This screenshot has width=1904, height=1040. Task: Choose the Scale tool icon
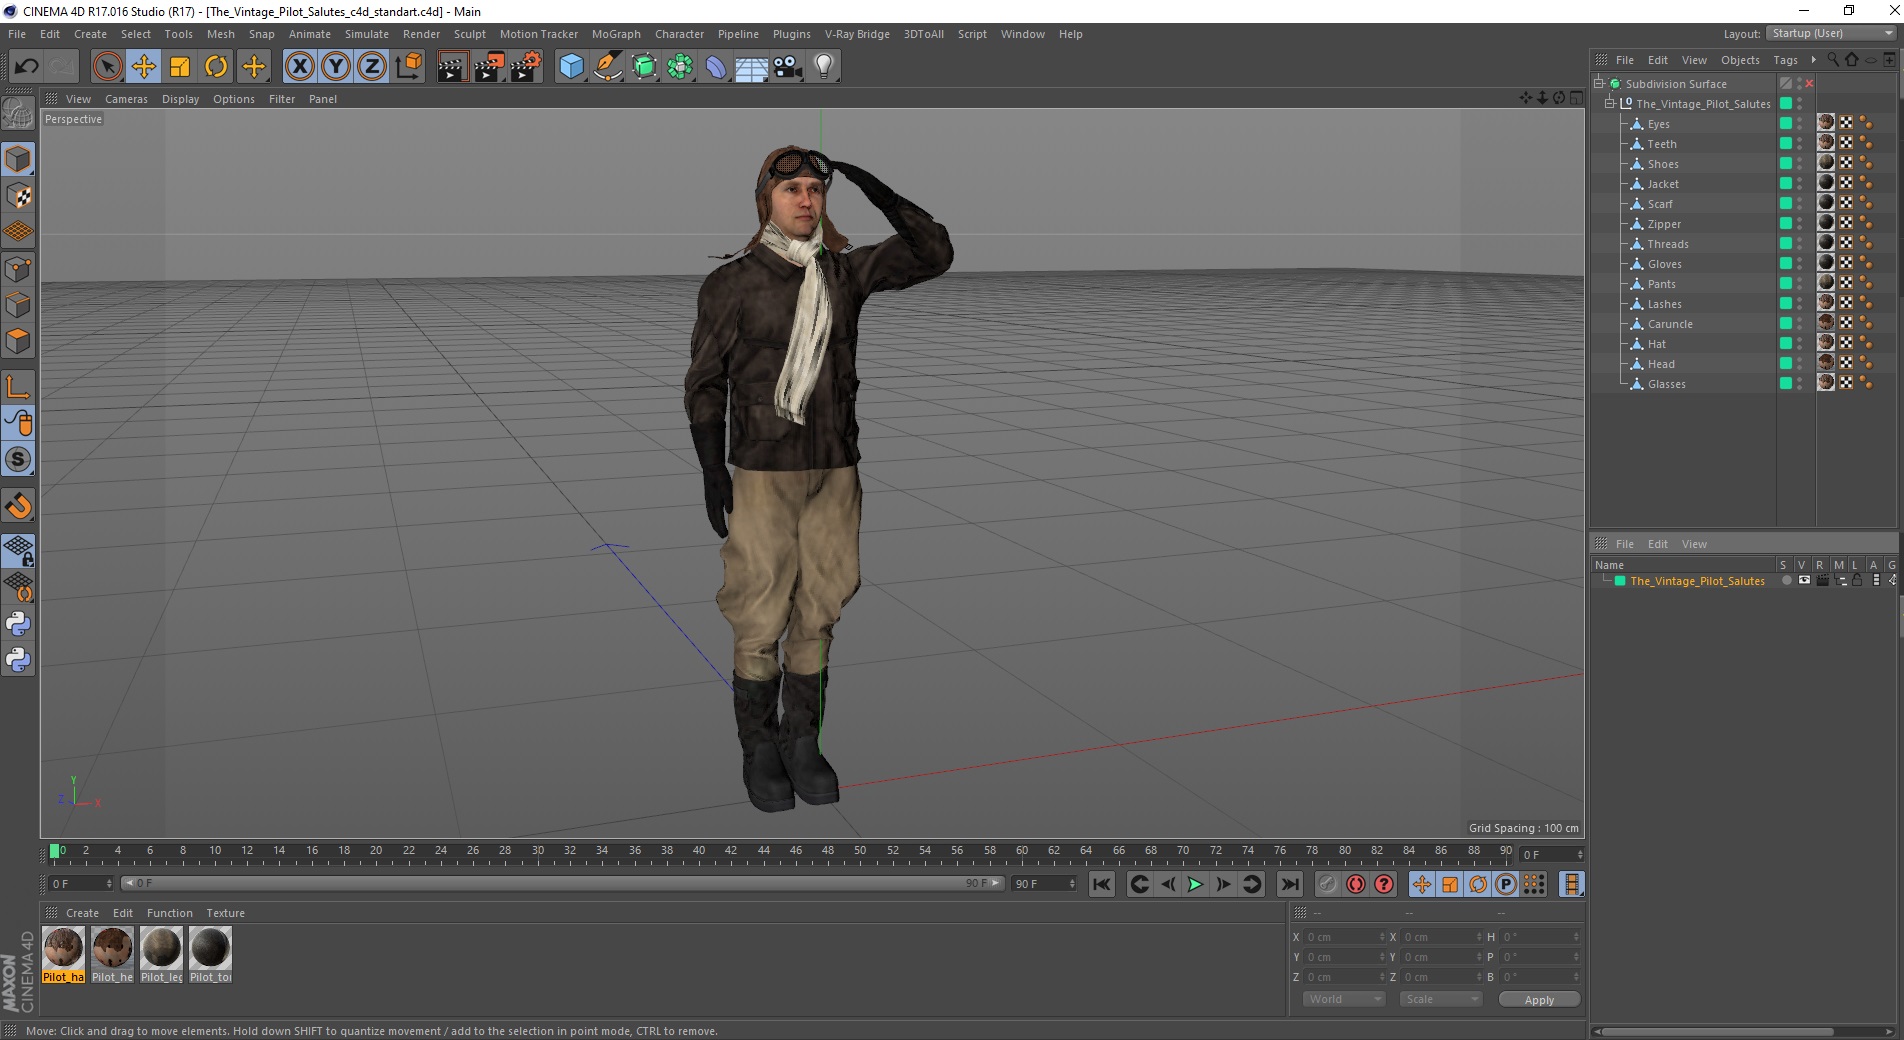[180, 67]
